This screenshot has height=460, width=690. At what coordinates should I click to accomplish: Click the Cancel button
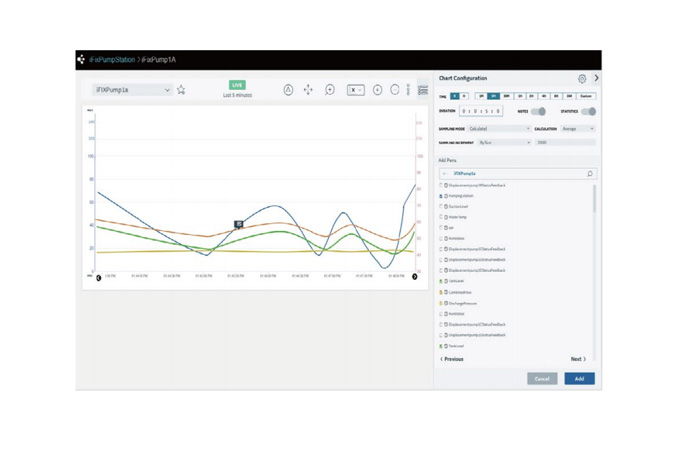pyautogui.click(x=542, y=379)
